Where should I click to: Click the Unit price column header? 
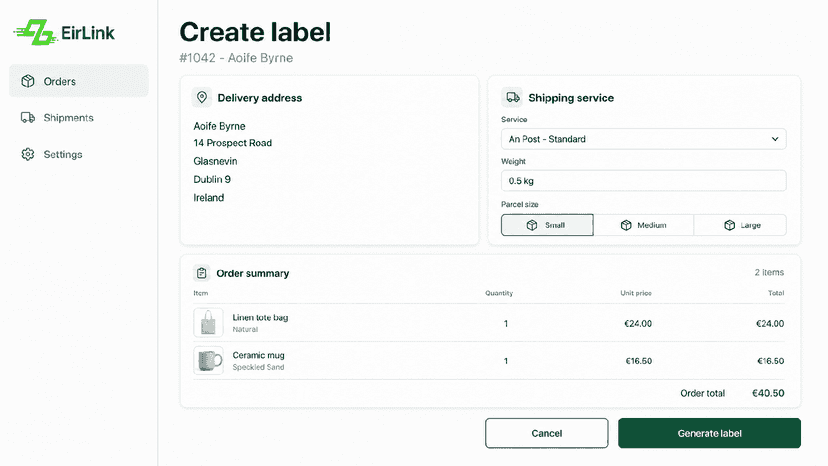636,293
